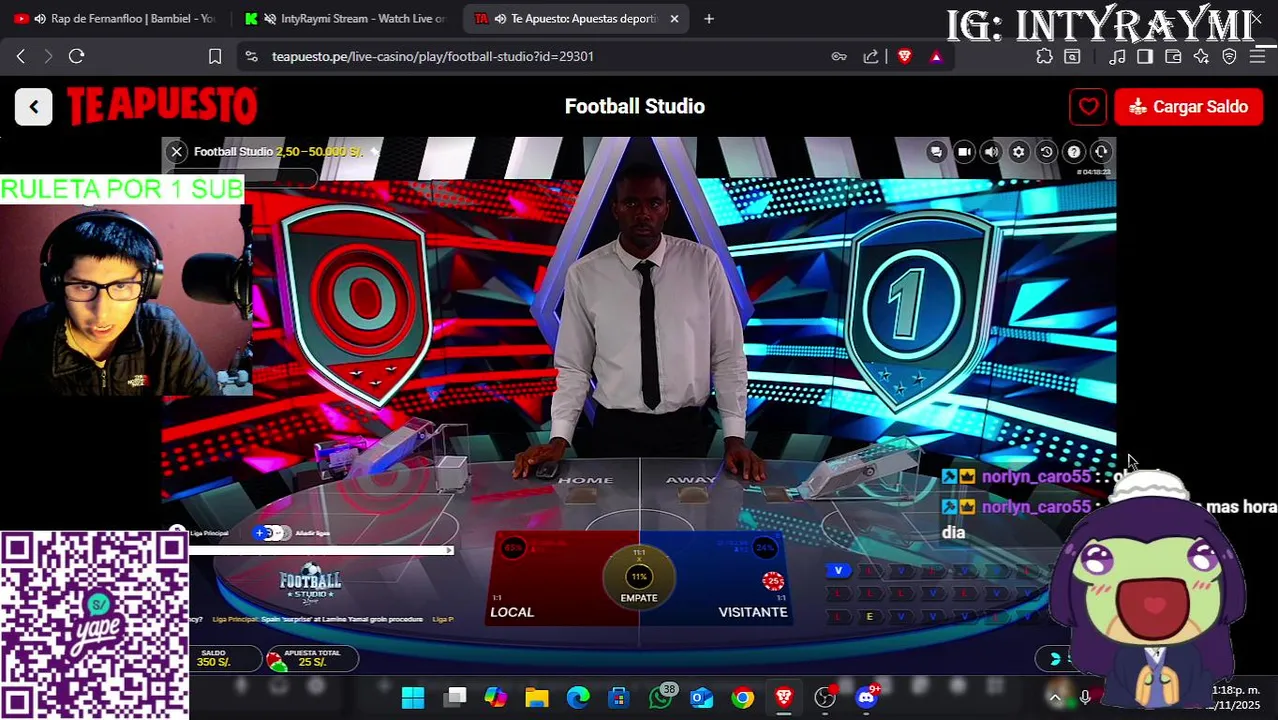This screenshot has height=720, width=1278.
Task: Click the Football Studio page title
Action: (635, 106)
